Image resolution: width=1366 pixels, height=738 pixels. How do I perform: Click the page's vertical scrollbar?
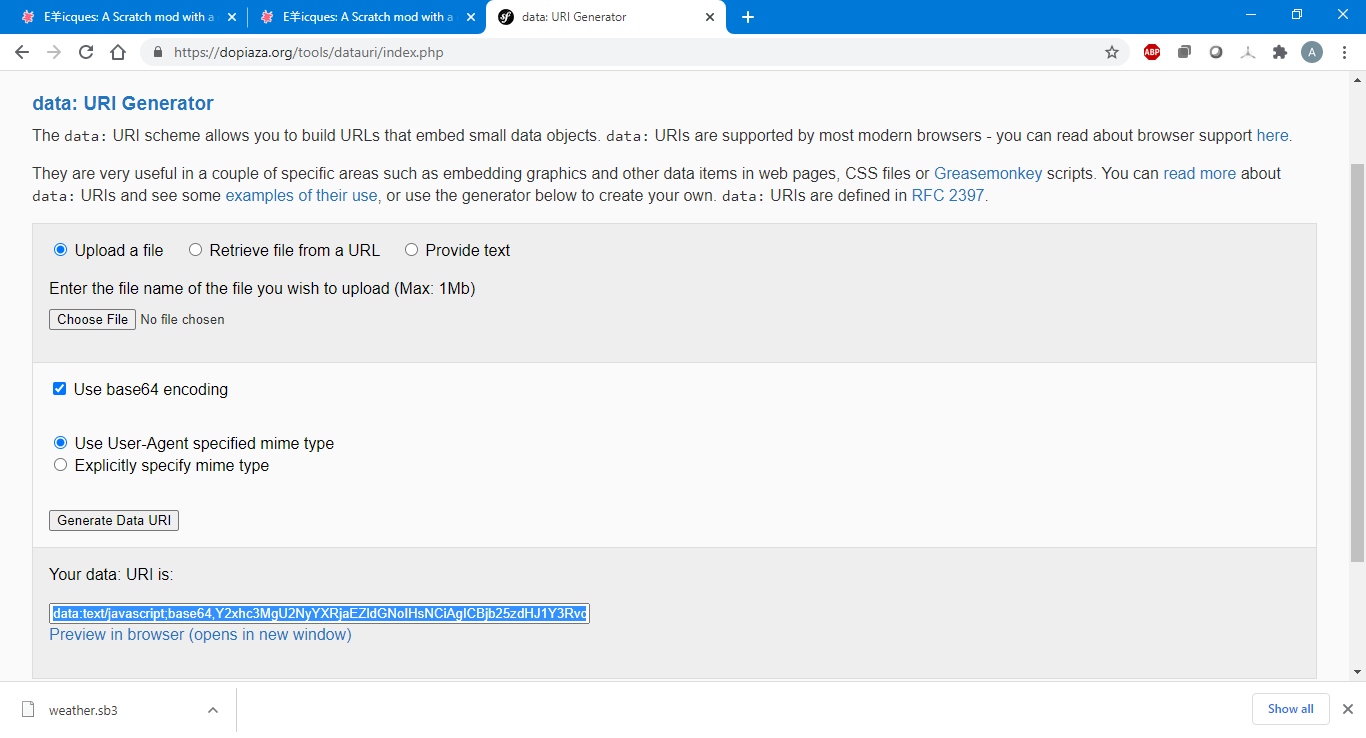click(x=1357, y=360)
